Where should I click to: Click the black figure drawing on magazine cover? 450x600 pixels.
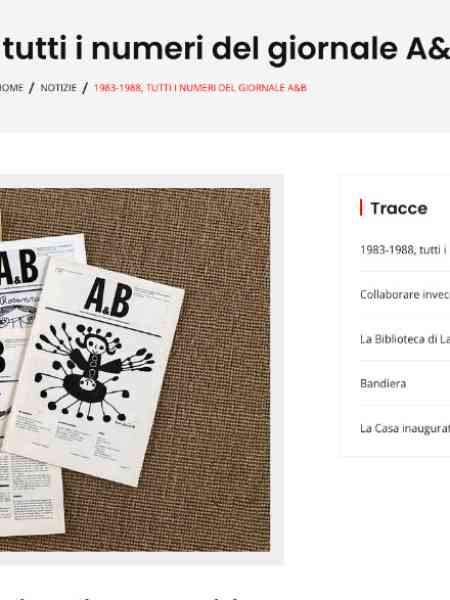[94, 372]
